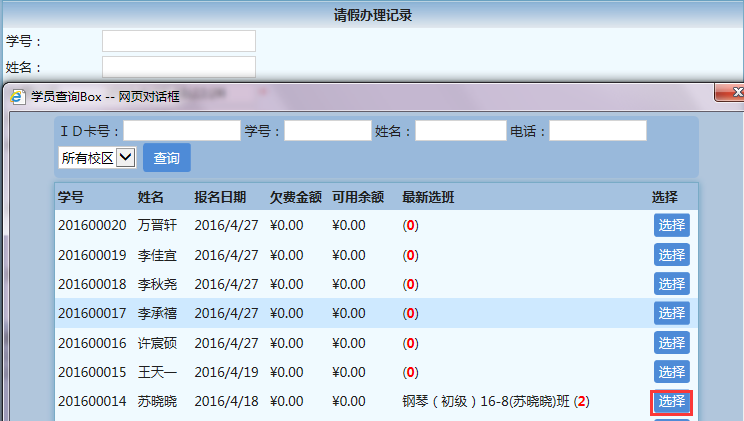Select 王天一 using the 选择 button
The height and width of the screenshot is (421, 744).
click(x=671, y=372)
